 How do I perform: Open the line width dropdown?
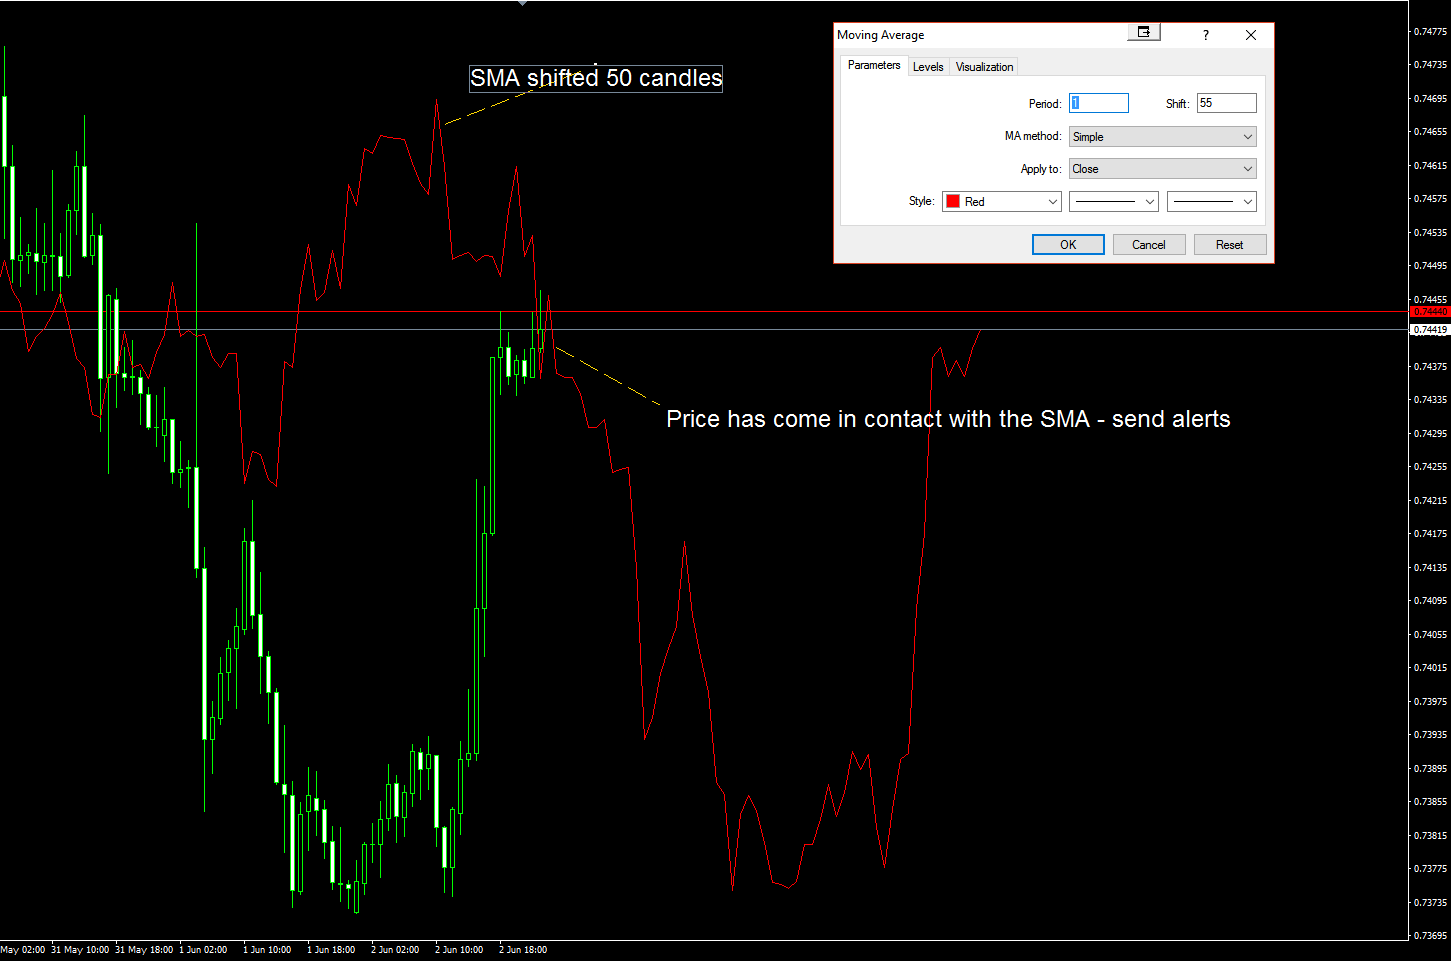pos(1211,202)
